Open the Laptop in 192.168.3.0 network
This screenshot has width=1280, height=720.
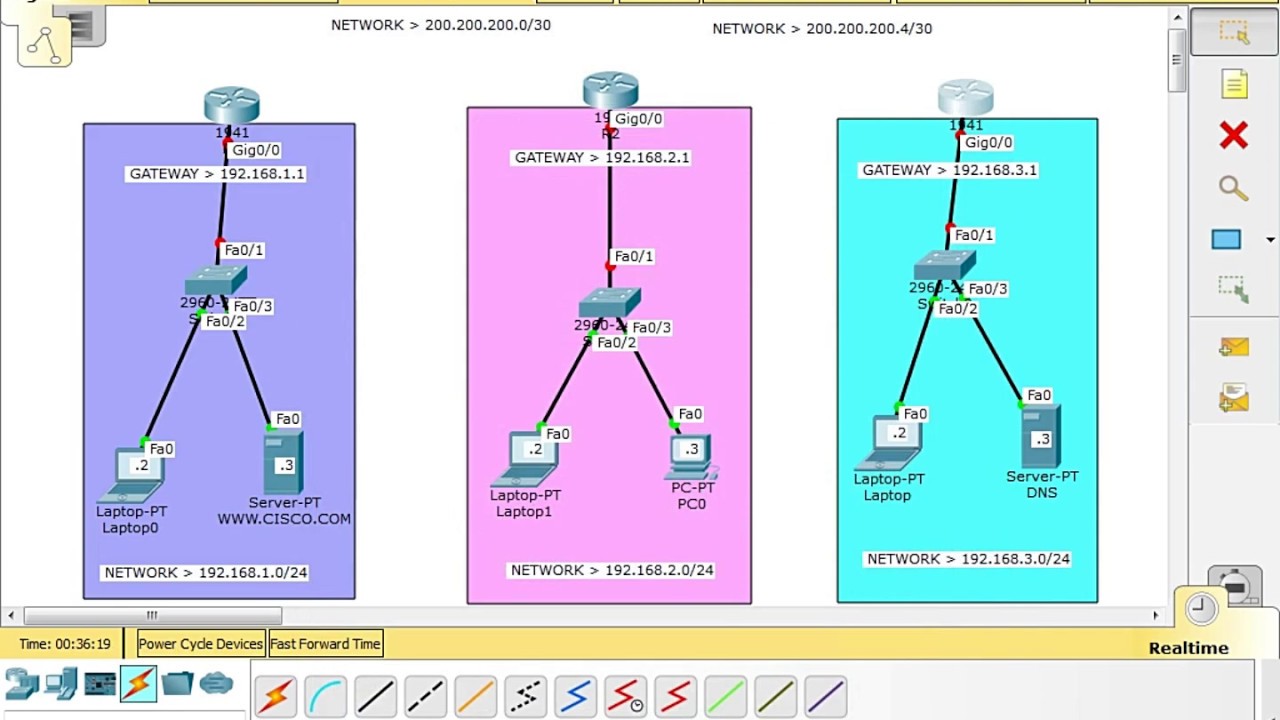[x=888, y=443]
